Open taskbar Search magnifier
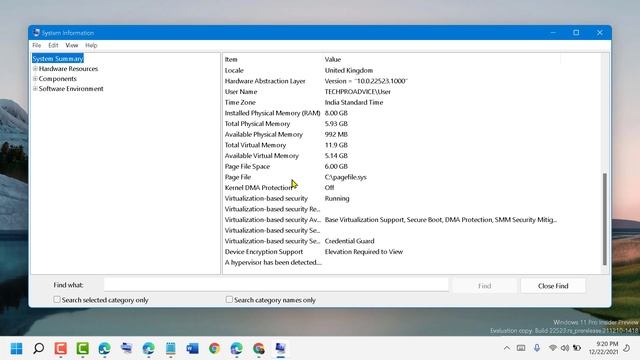The image size is (640, 360). click(38, 349)
